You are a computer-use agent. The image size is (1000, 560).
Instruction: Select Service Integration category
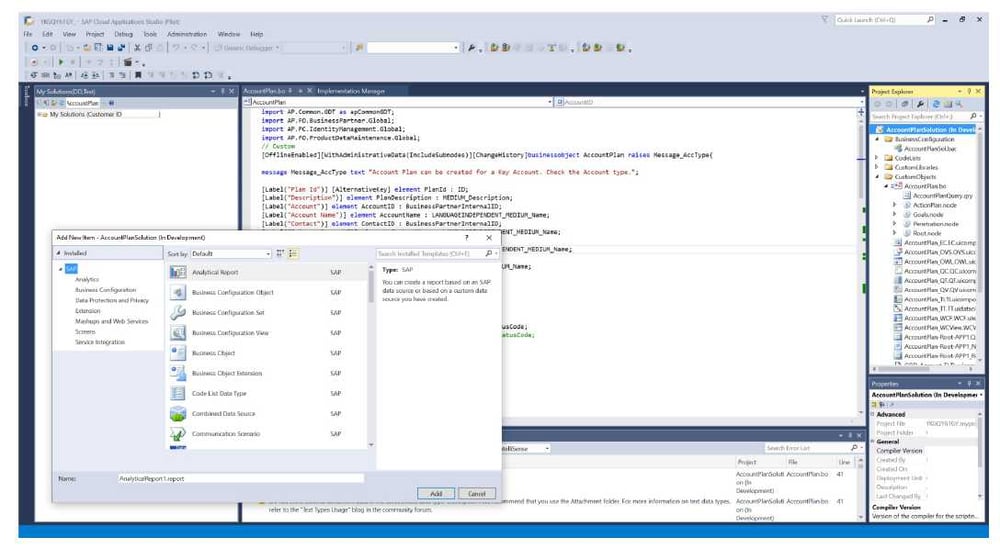100,342
